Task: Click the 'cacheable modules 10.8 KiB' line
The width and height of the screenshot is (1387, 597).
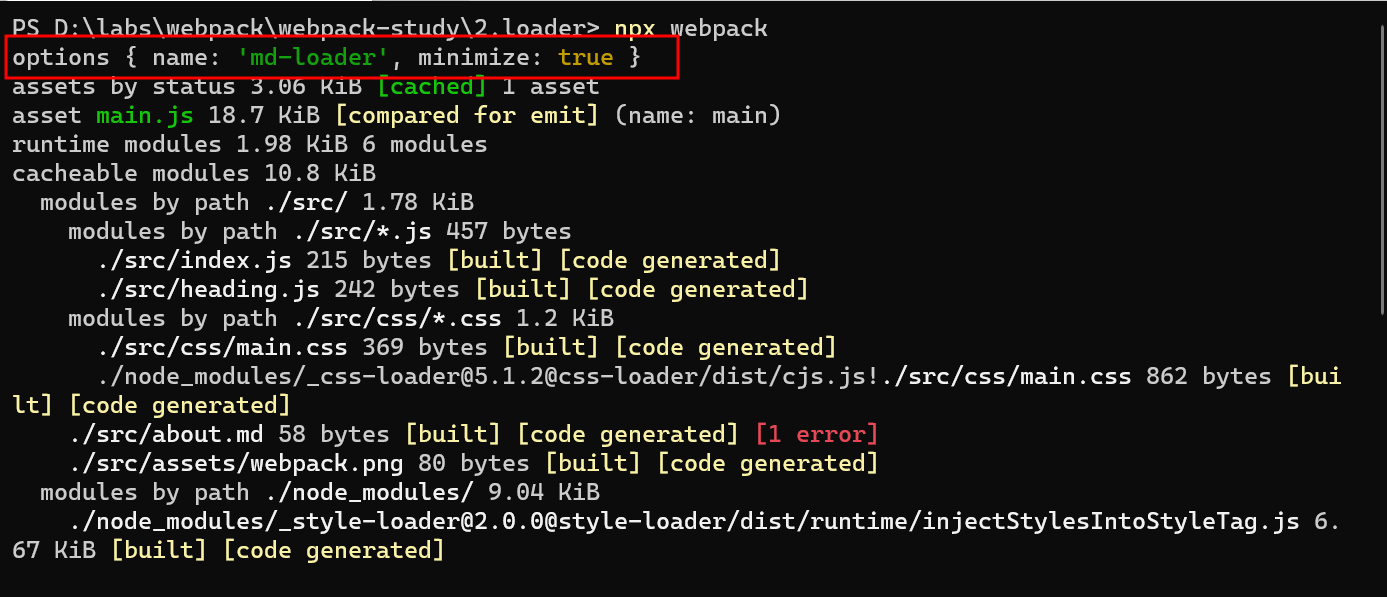Action: tap(194, 174)
